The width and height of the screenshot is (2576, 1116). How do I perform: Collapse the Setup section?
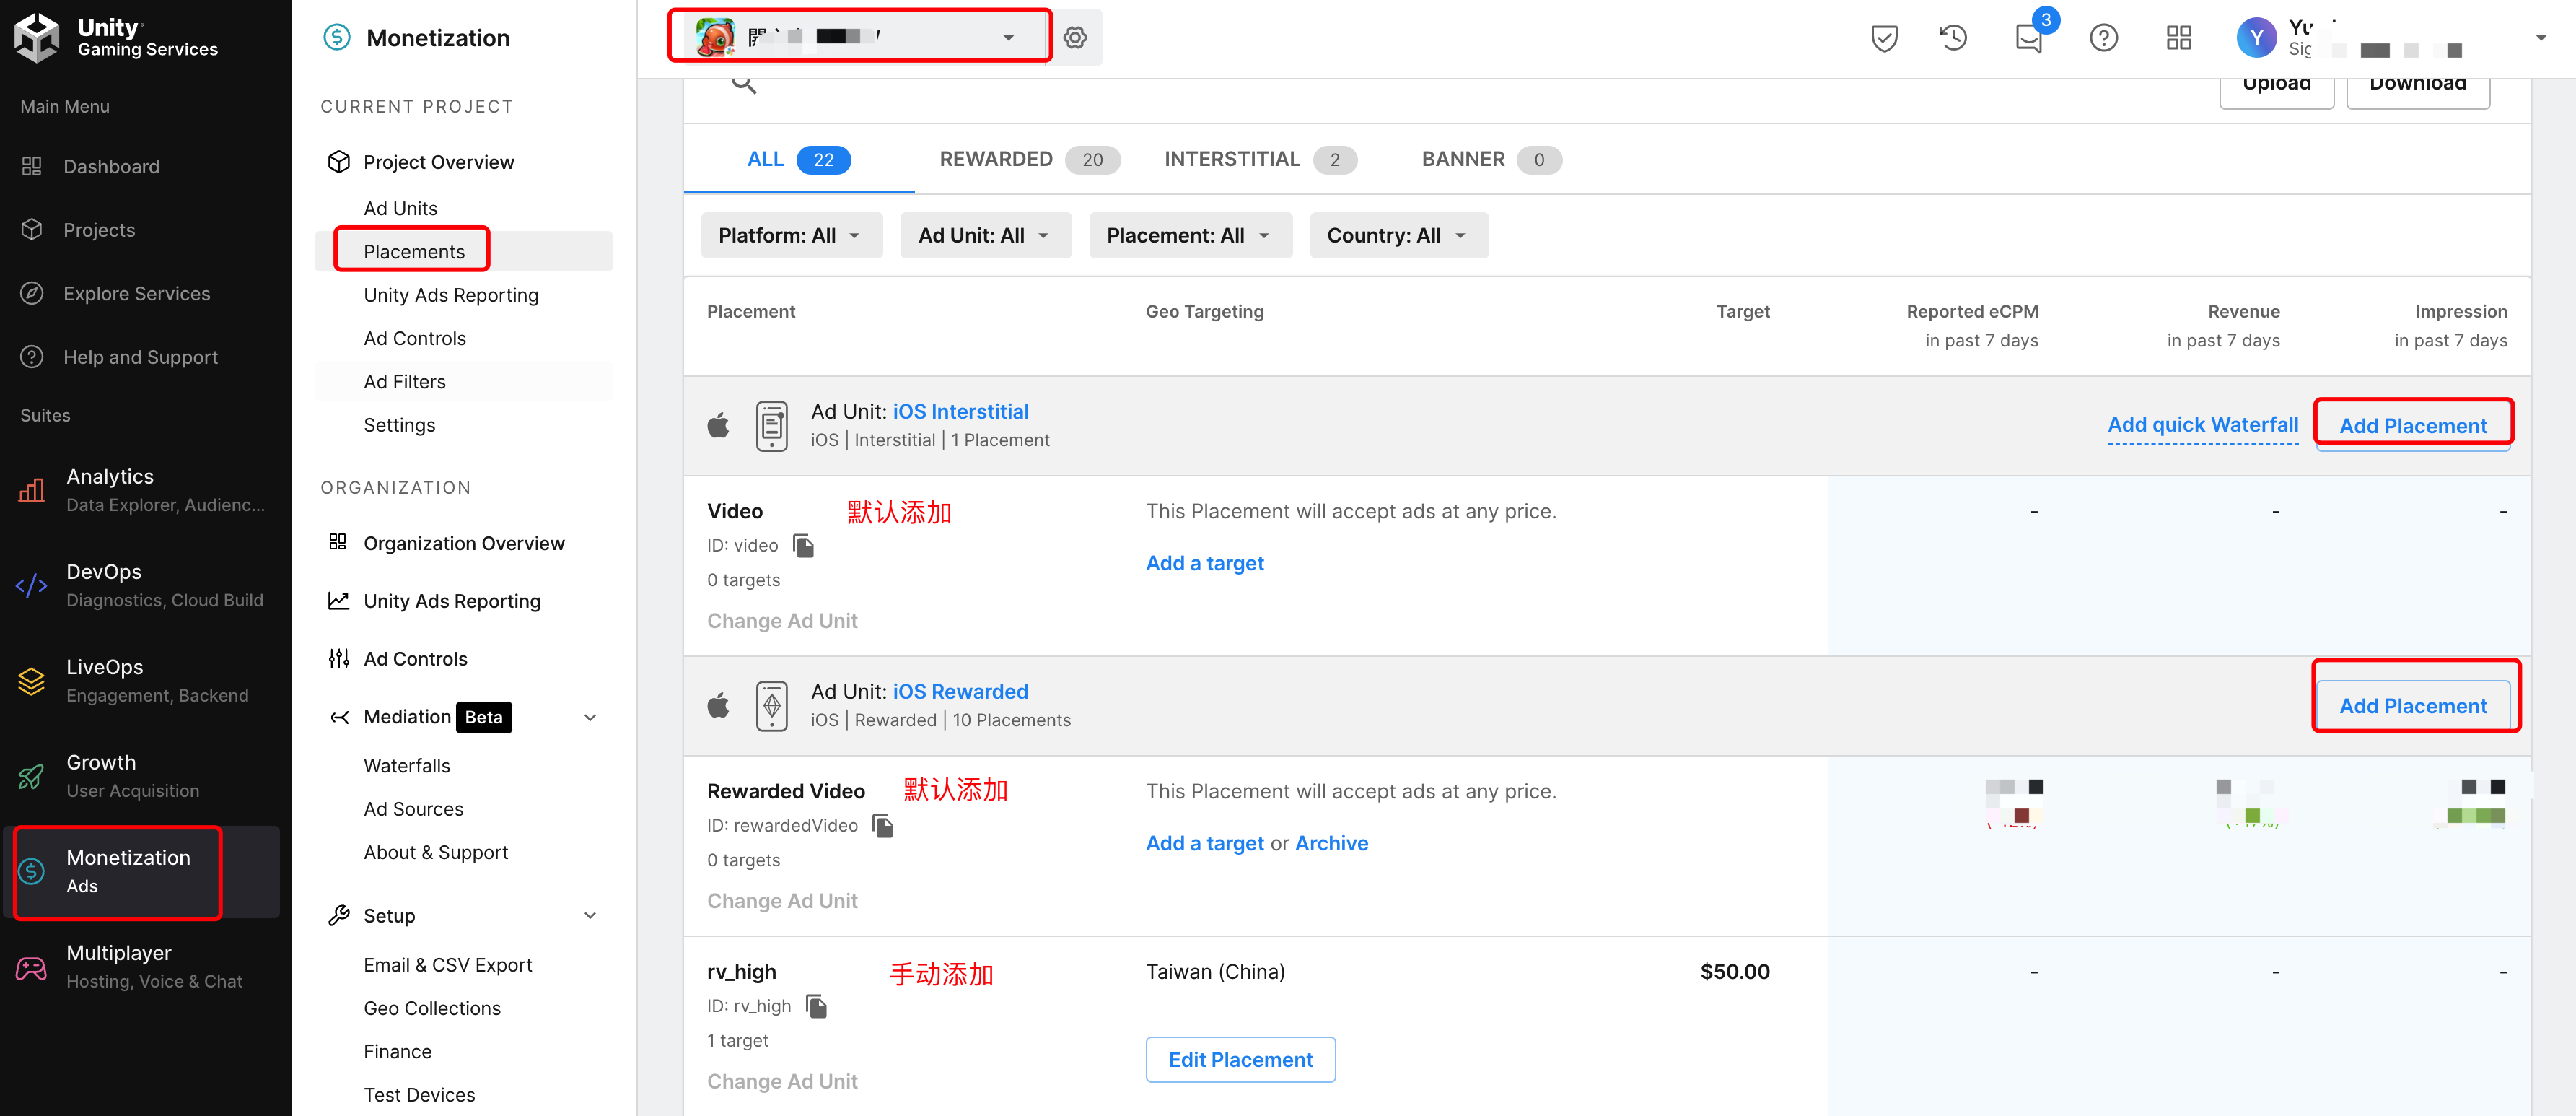pyautogui.click(x=590, y=915)
